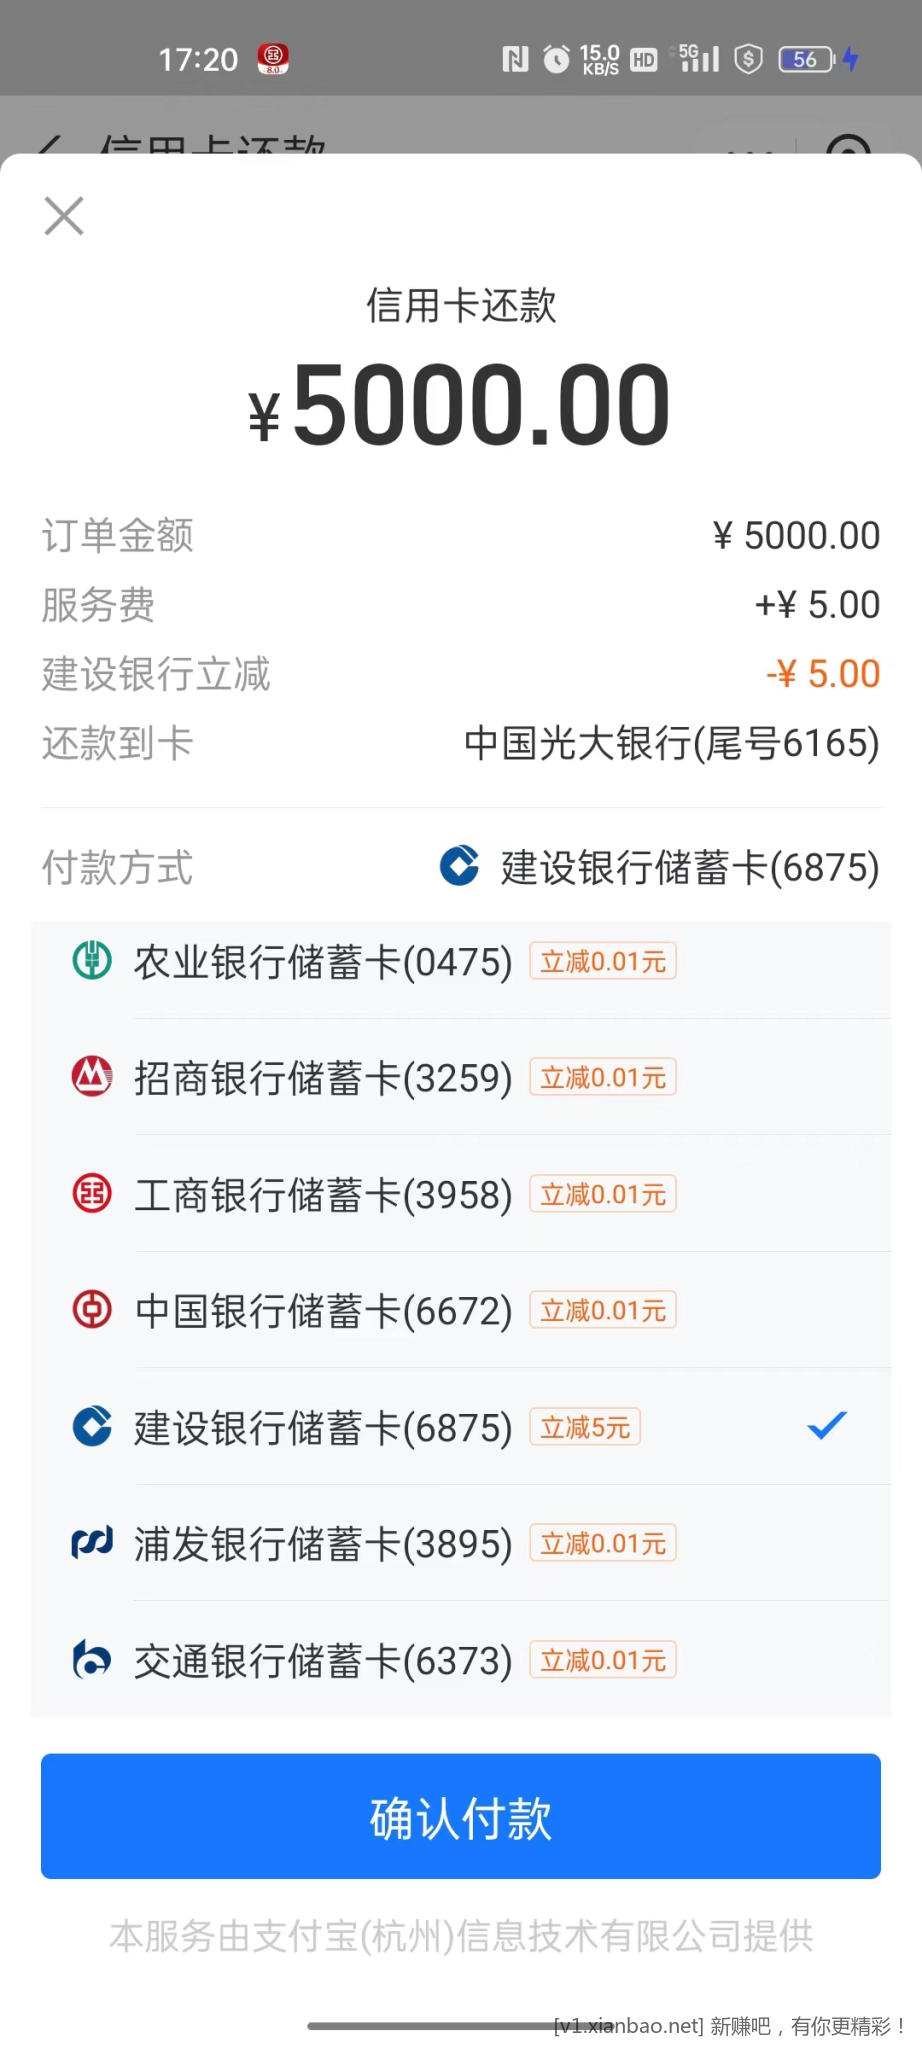Tap the battery indicator in status bar
The image size is (922, 2048).
pyautogui.click(x=806, y=59)
